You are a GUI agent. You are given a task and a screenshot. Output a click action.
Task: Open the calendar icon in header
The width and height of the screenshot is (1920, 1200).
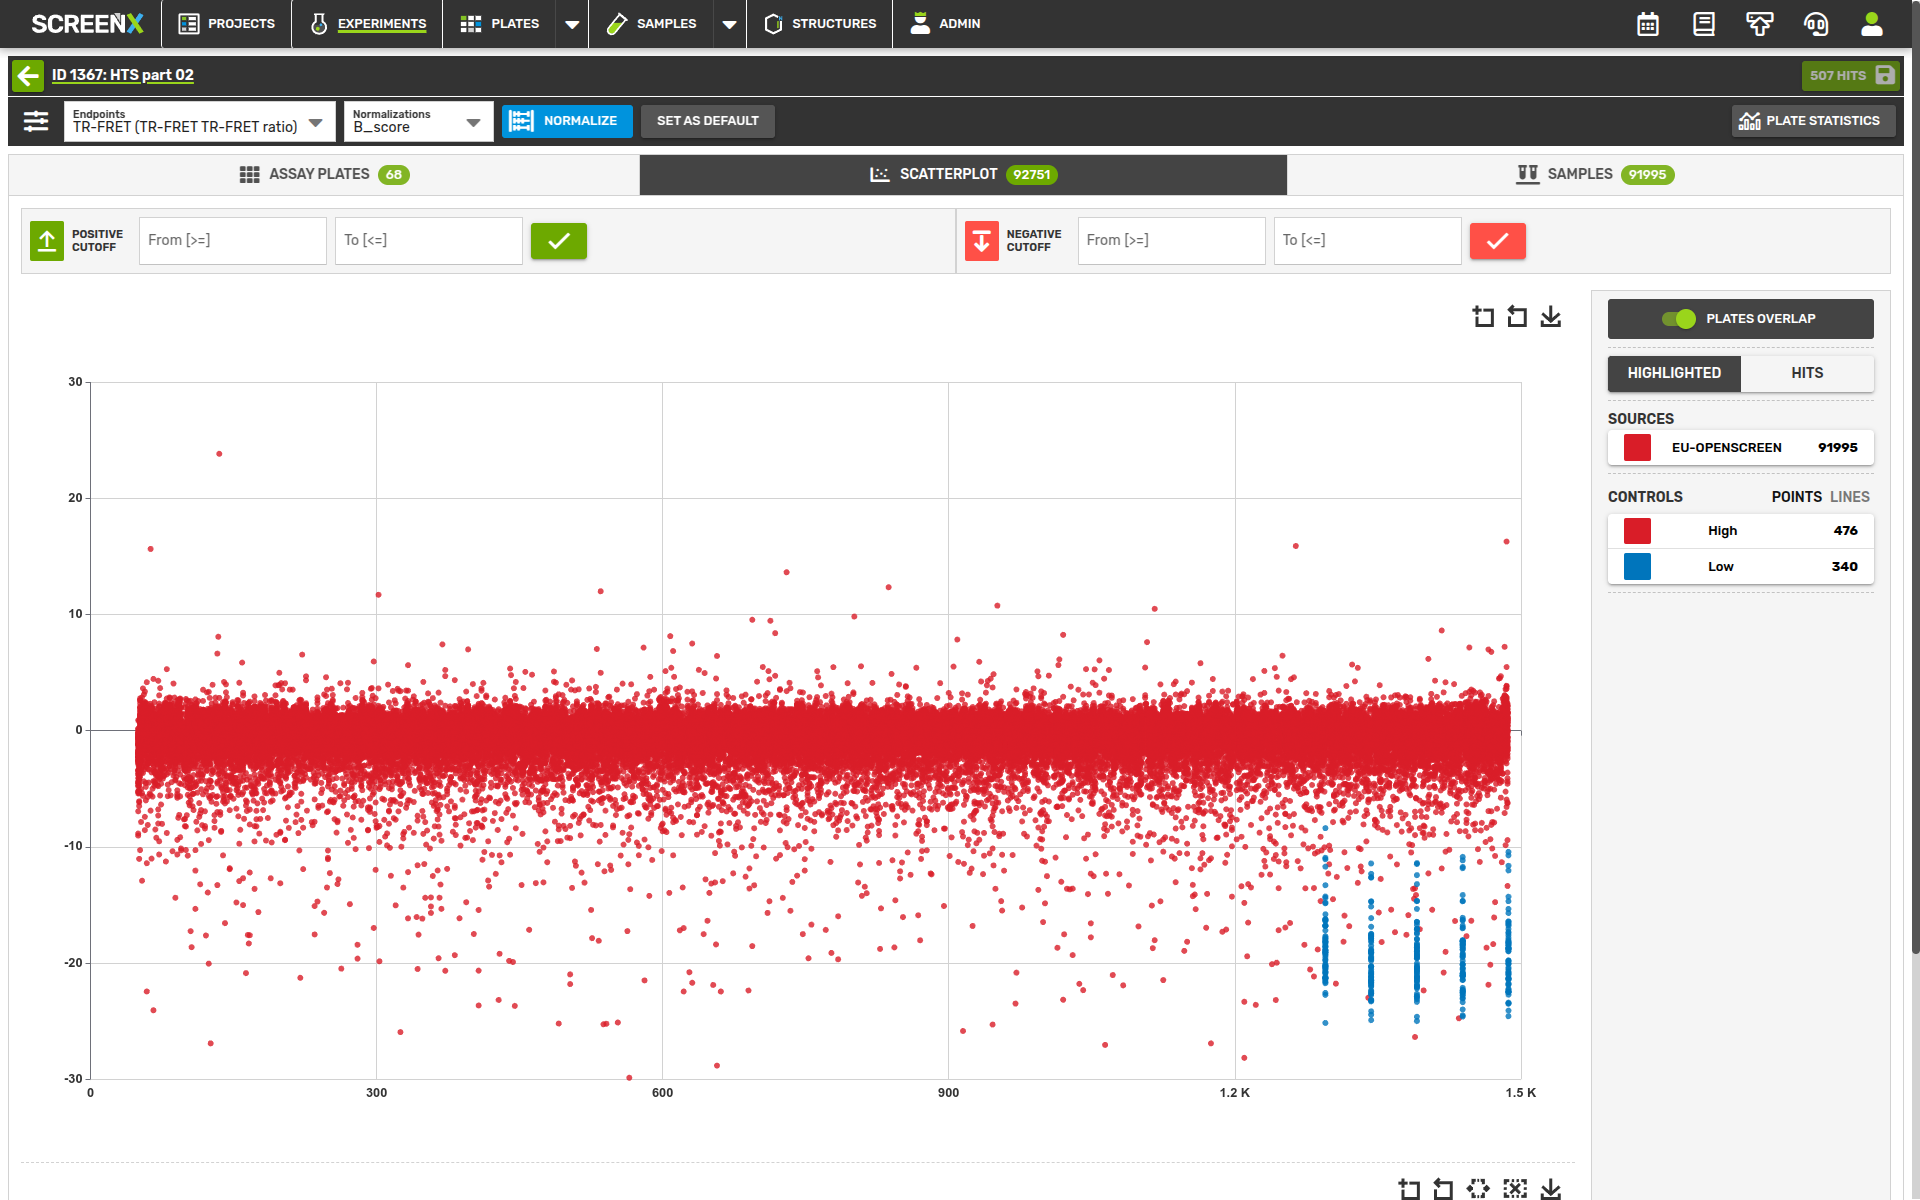click(1648, 24)
